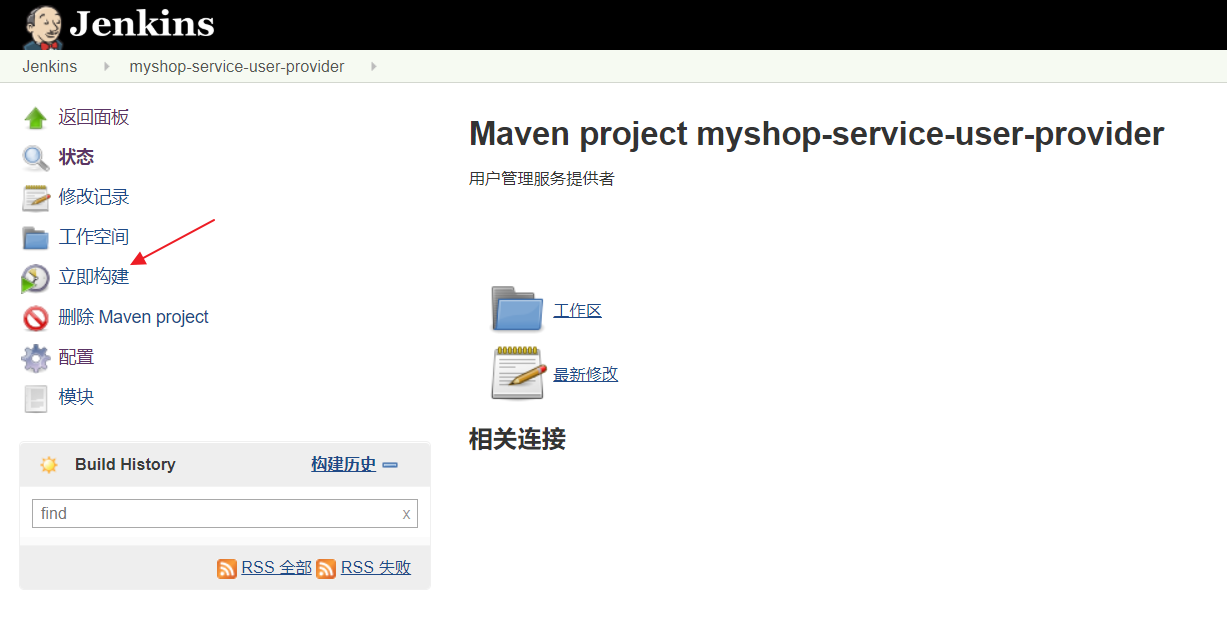Select myshop-service-user-provider breadcrumb item
This screenshot has height=637, width=1227.
point(237,67)
